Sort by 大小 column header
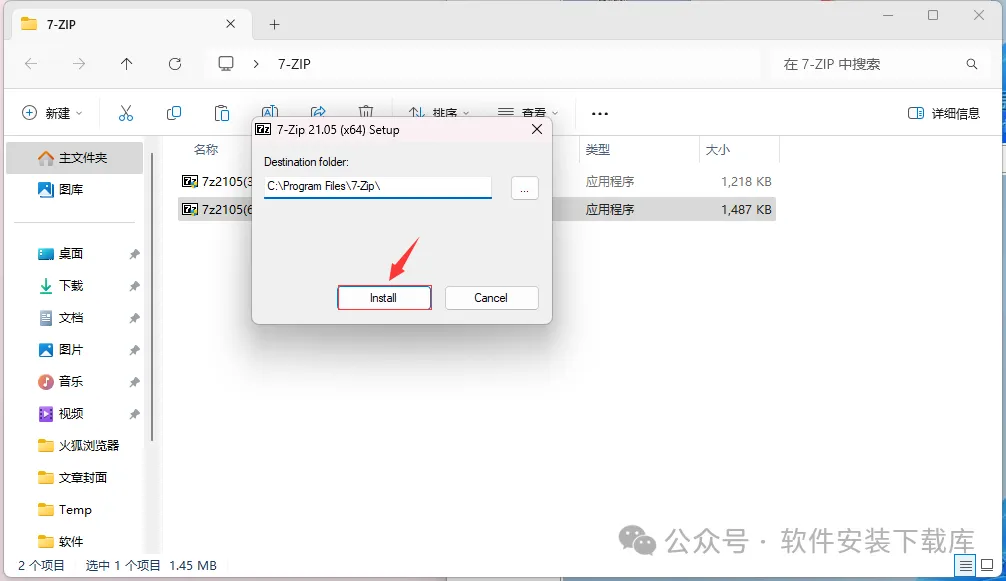The height and width of the screenshot is (581, 1006). click(717, 149)
